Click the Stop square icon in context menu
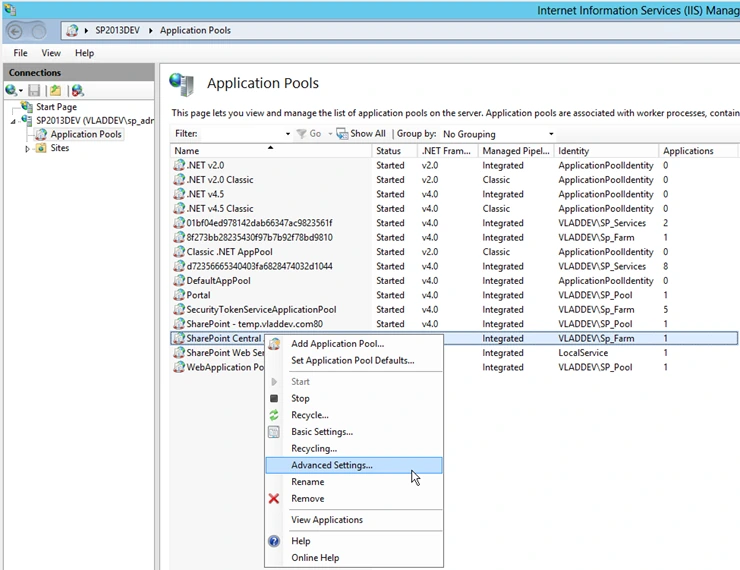Image resolution: width=740 pixels, height=570 pixels. [x=274, y=398]
